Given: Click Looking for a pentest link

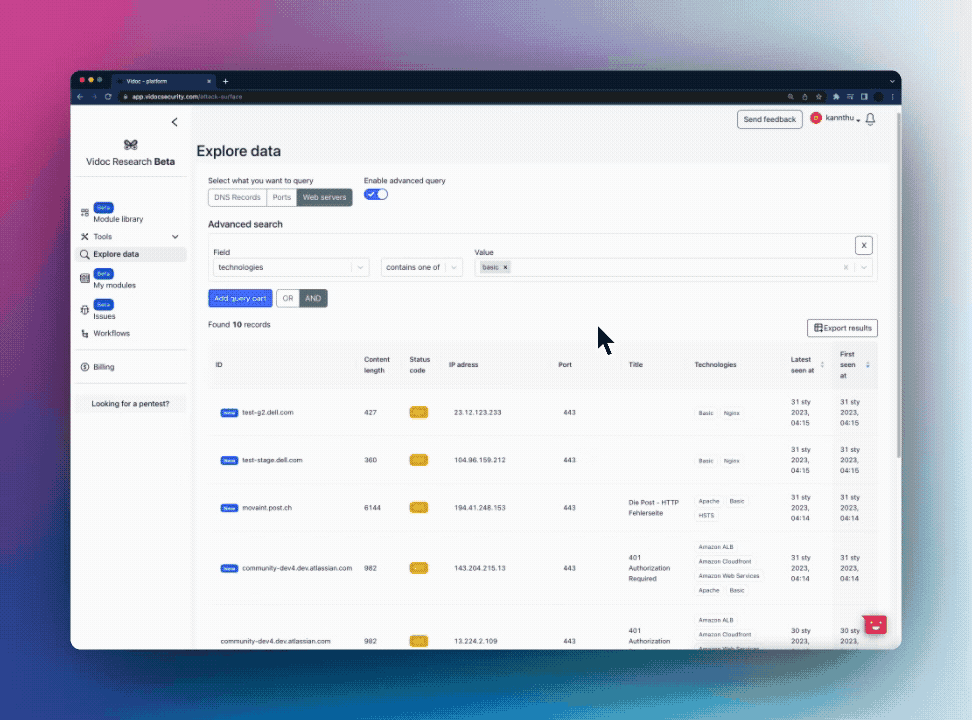Looking at the screenshot, I should pyautogui.click(x=130, y=404).
